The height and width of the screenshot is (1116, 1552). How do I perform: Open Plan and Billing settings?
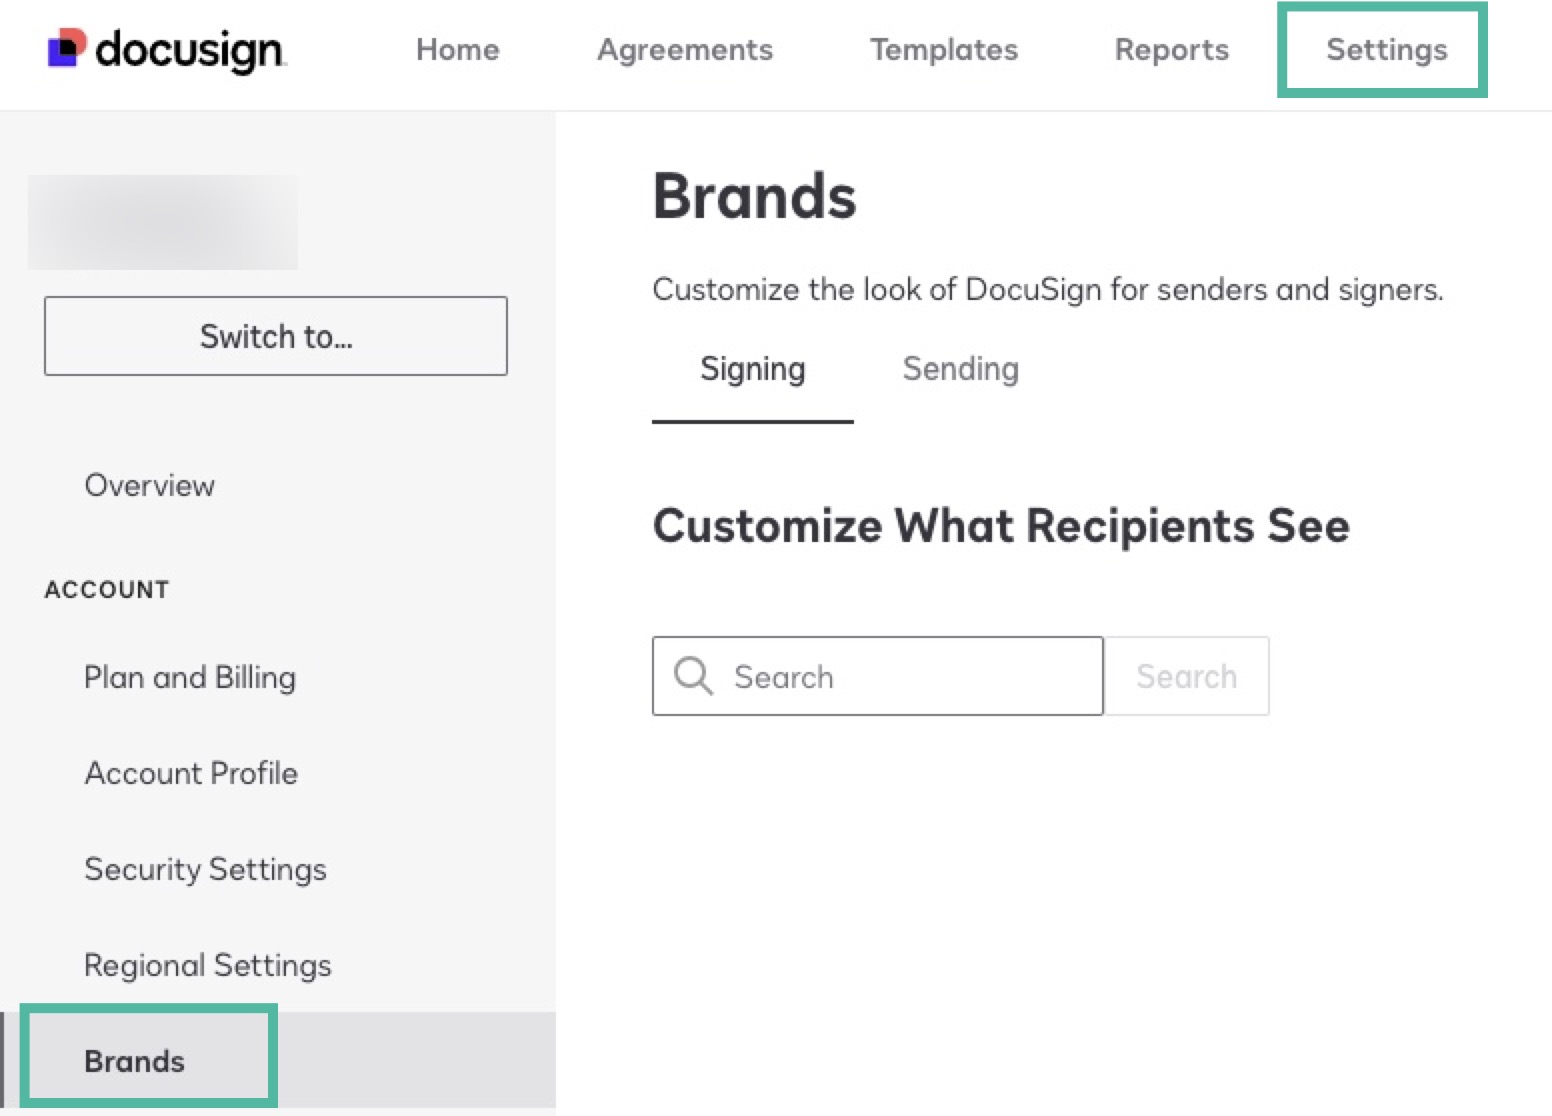tap(190, 677)
